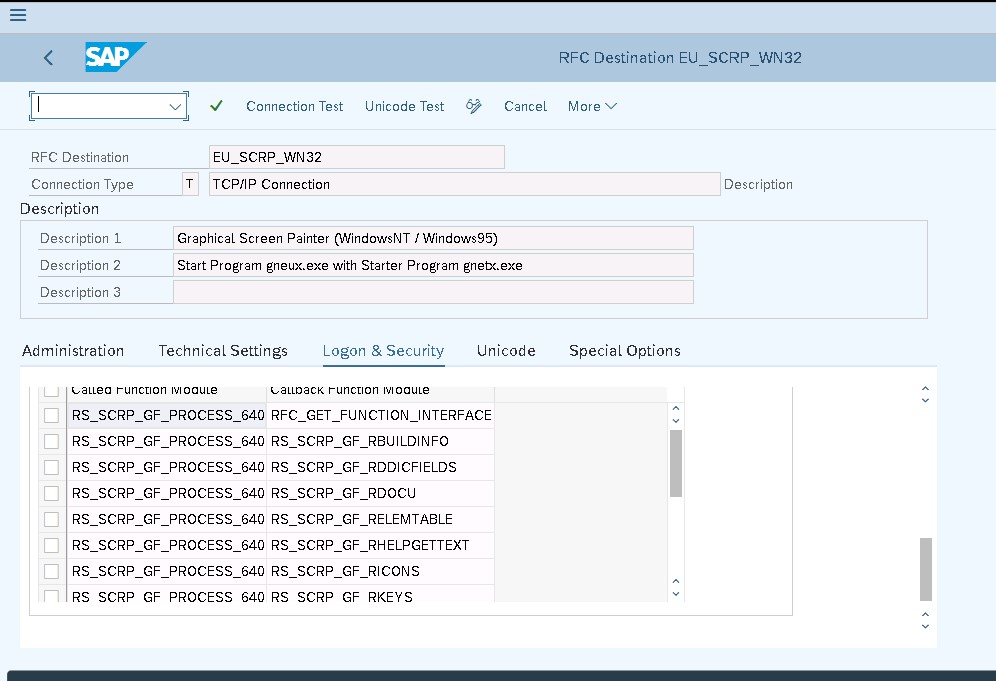Click the RS_SCRP_GF_RKEYS callback cell
996x681 pixels.
click(380, 594)
